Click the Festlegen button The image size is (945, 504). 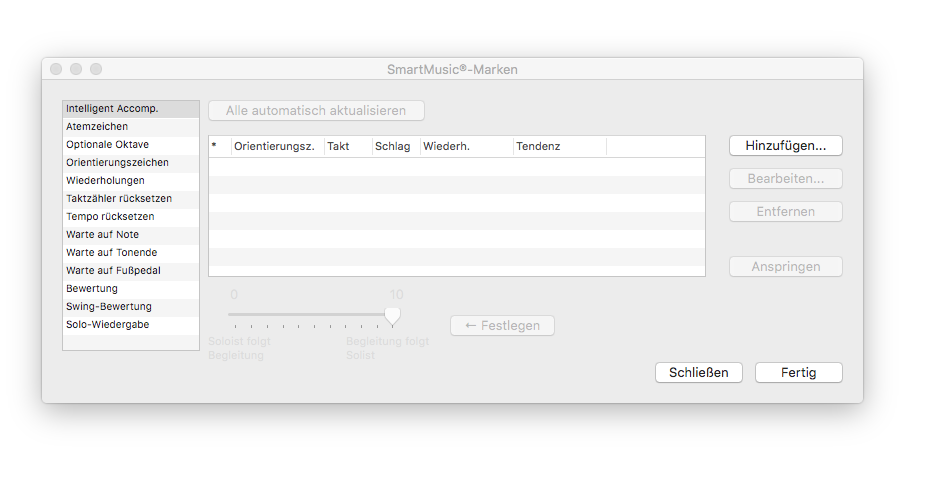(502, 326)
